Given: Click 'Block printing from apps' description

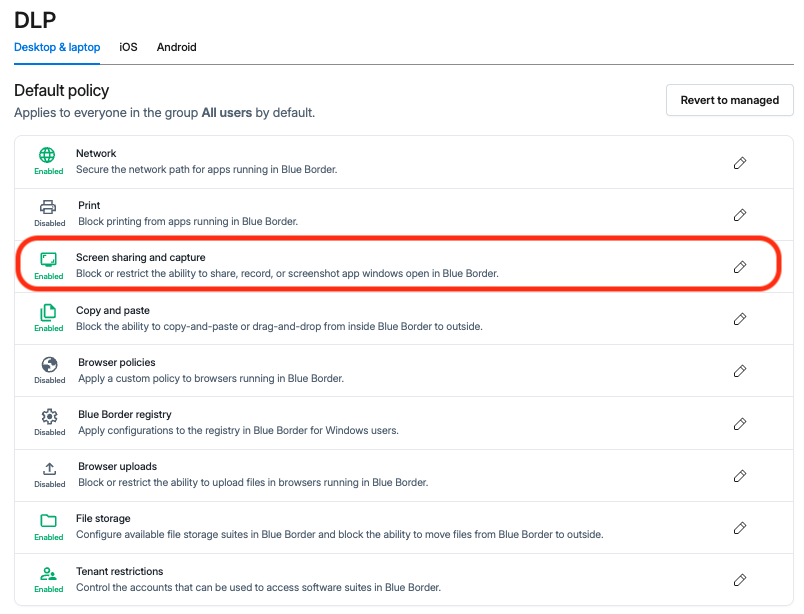Looking at the screenshot, I should point(188,222).
